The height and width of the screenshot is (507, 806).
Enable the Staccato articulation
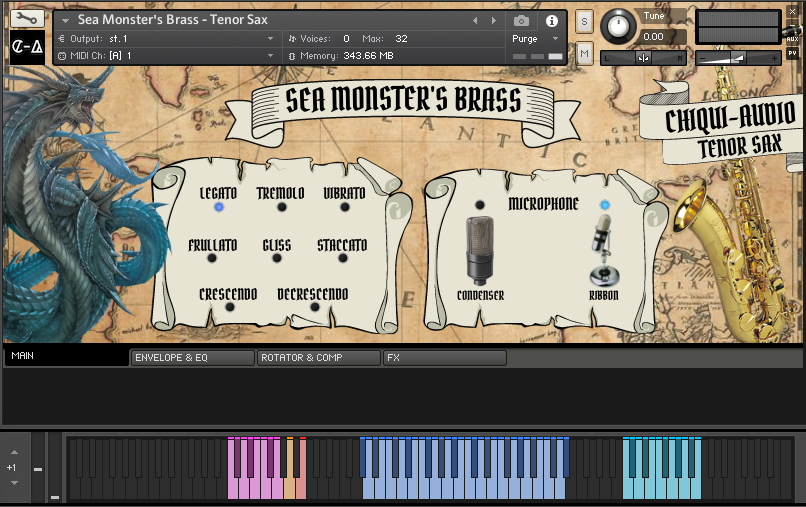click(343, 258)
